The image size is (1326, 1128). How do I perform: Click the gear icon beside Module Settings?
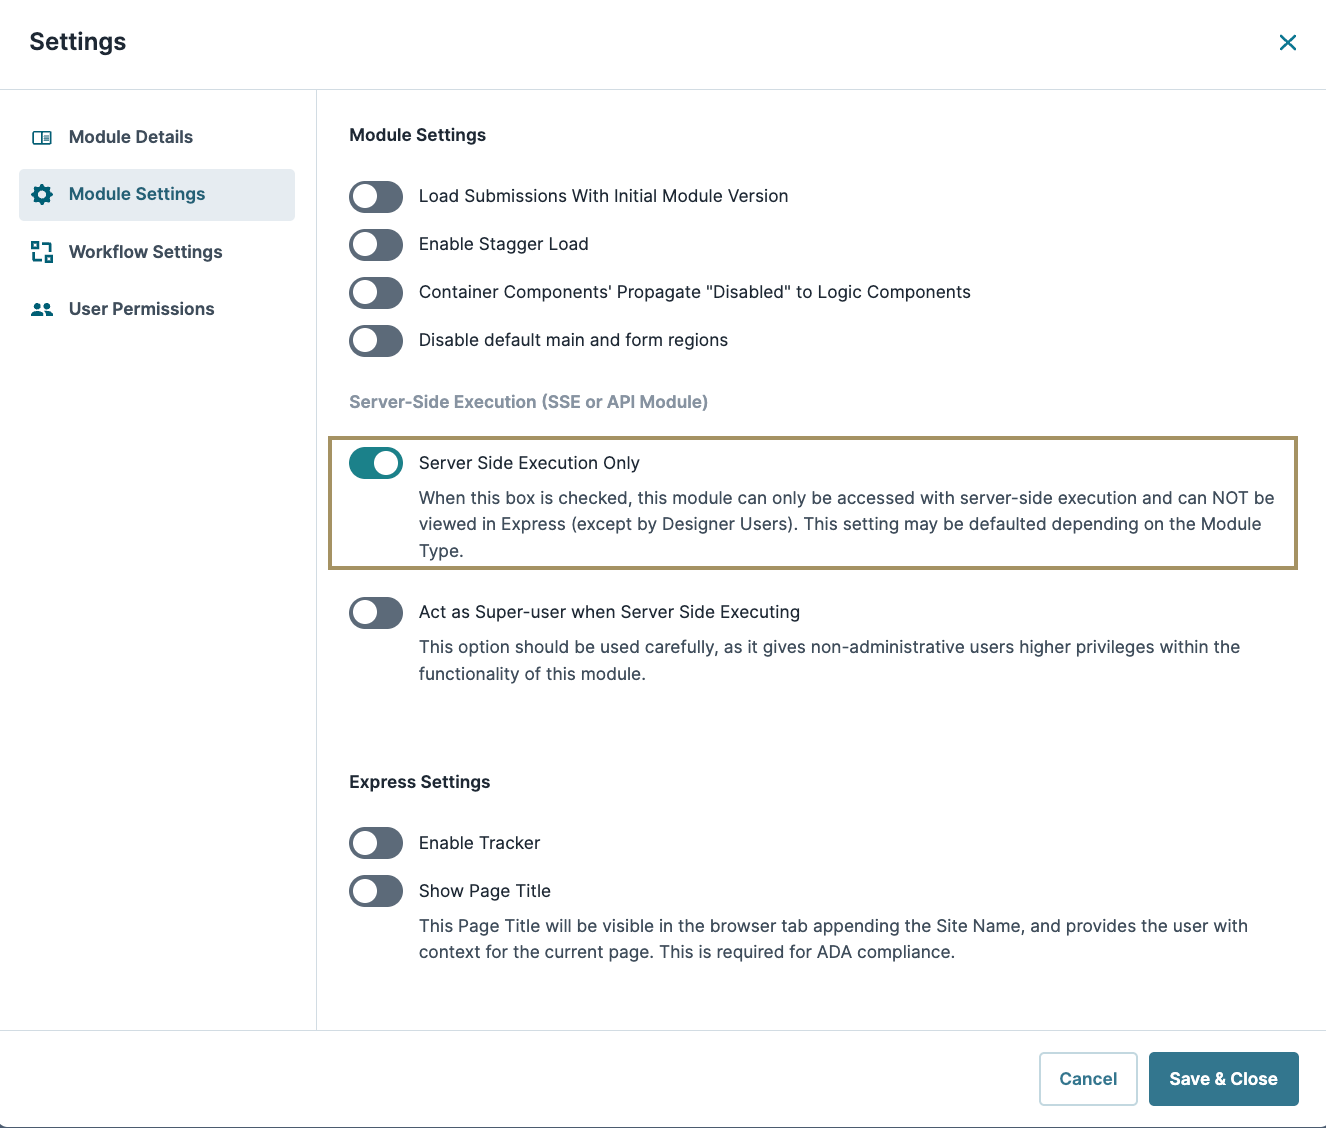tap(41, 194)
